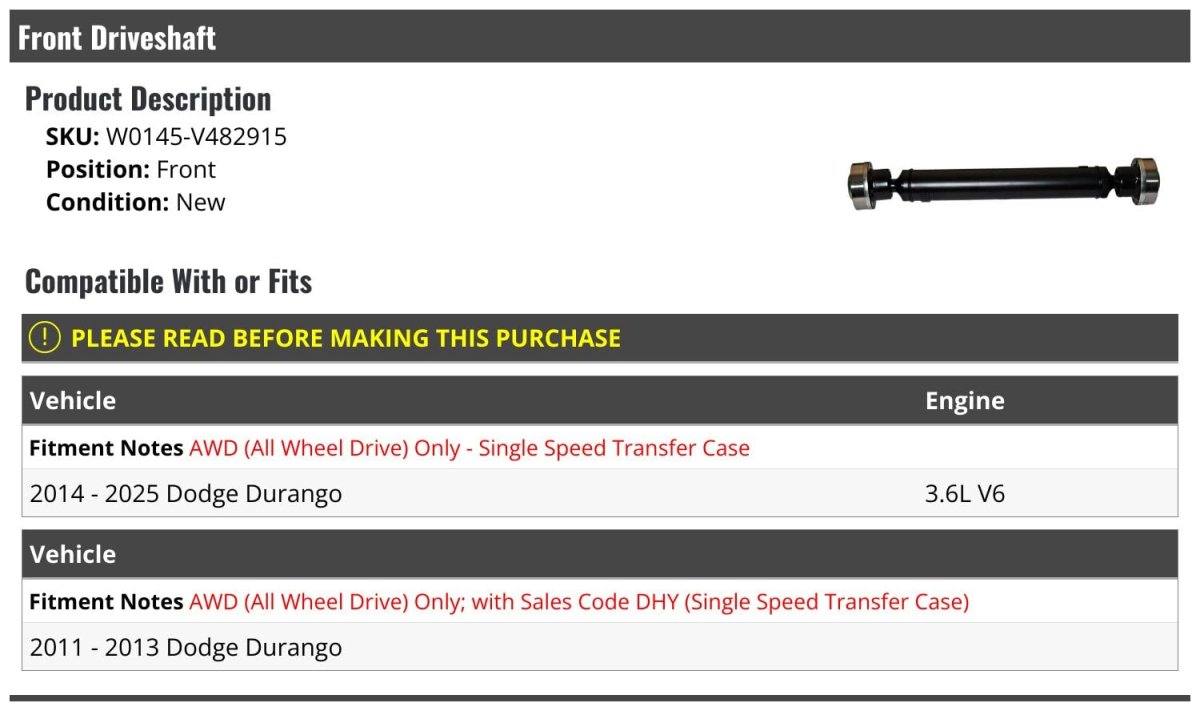Click the yellow warning exclamation icon
The image size is (1200, 711).
tap(45, 338)
